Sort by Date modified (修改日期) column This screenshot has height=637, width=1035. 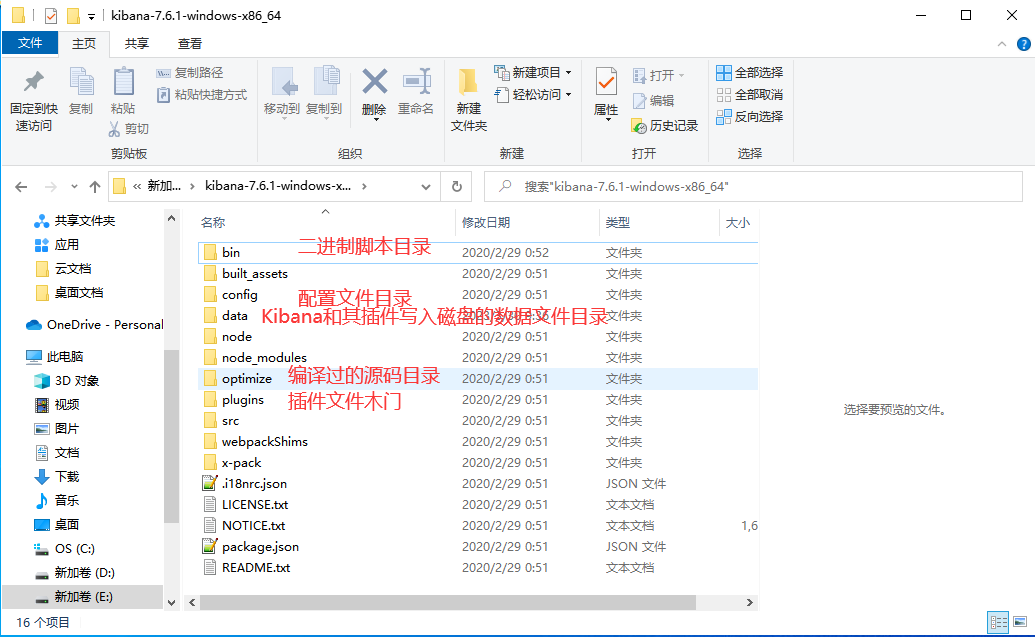[486, 223]
